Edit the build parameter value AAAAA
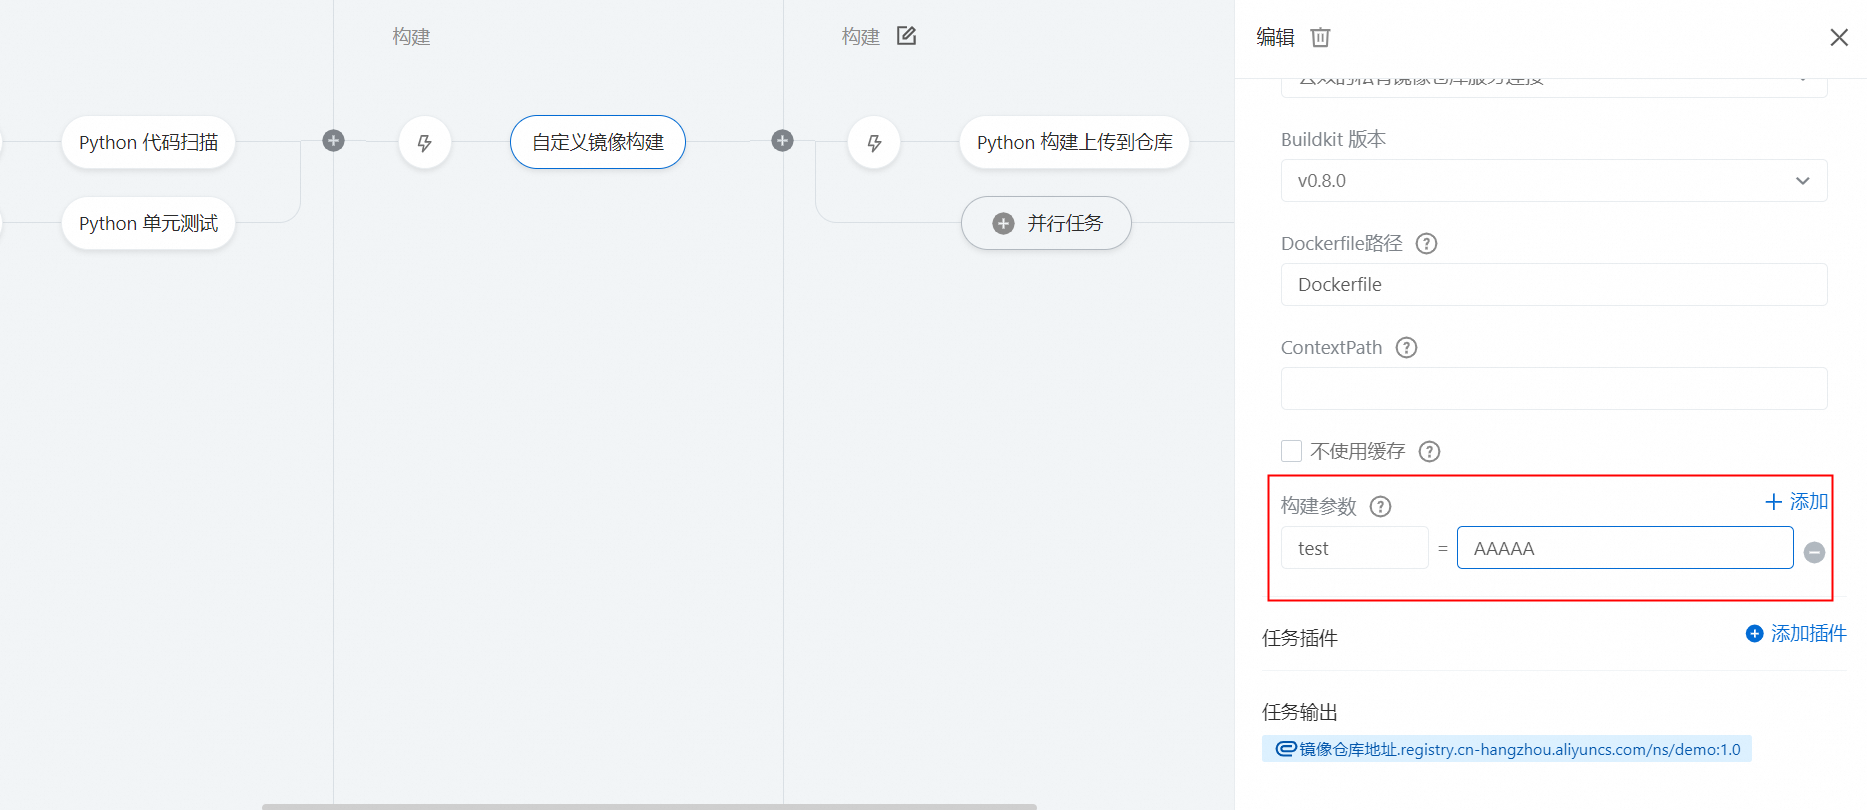The width and height of the screenshot is (1867, 810). 1625,548
